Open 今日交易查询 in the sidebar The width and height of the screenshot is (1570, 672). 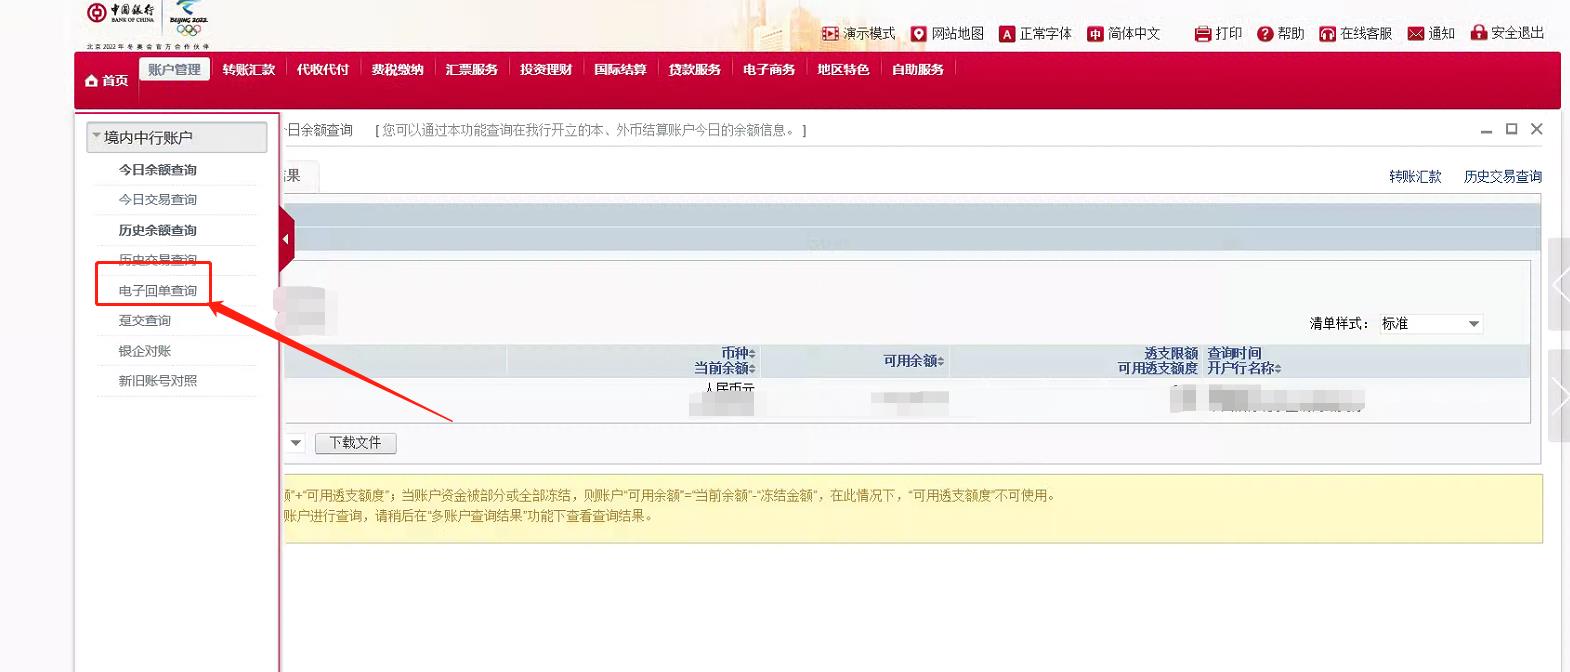(x=157, y=200)
